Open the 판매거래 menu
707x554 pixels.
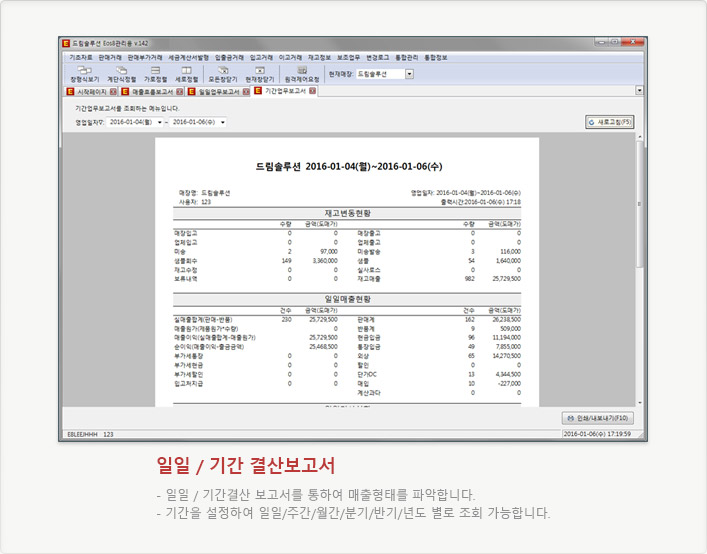(110, 58)
